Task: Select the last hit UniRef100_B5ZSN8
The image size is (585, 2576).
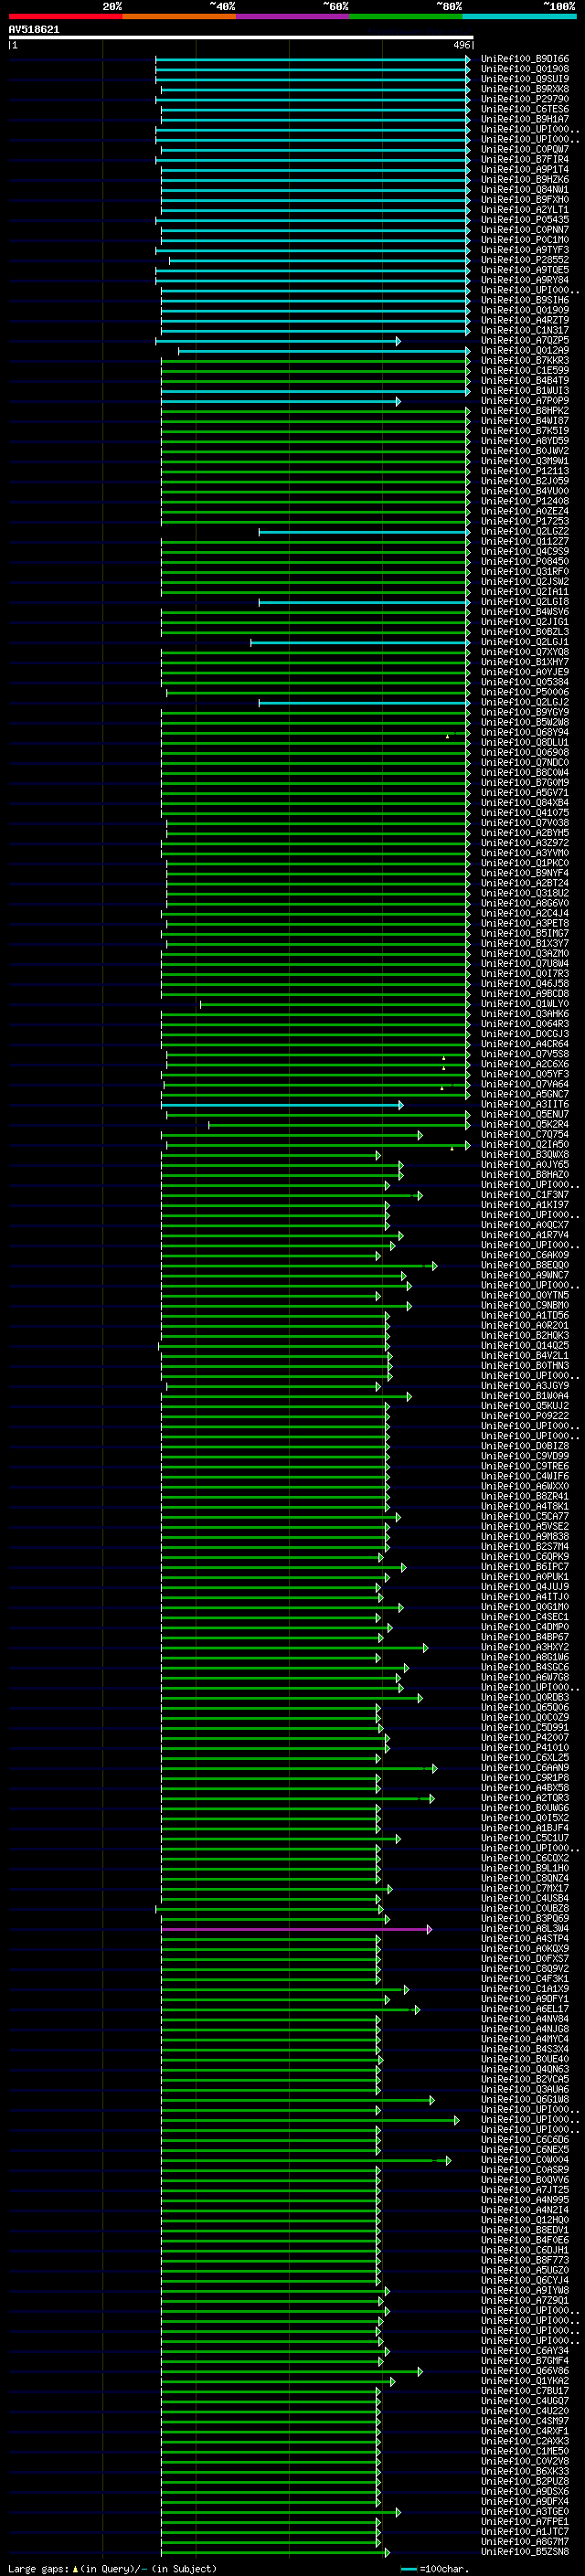Action: pos(525,2551)
